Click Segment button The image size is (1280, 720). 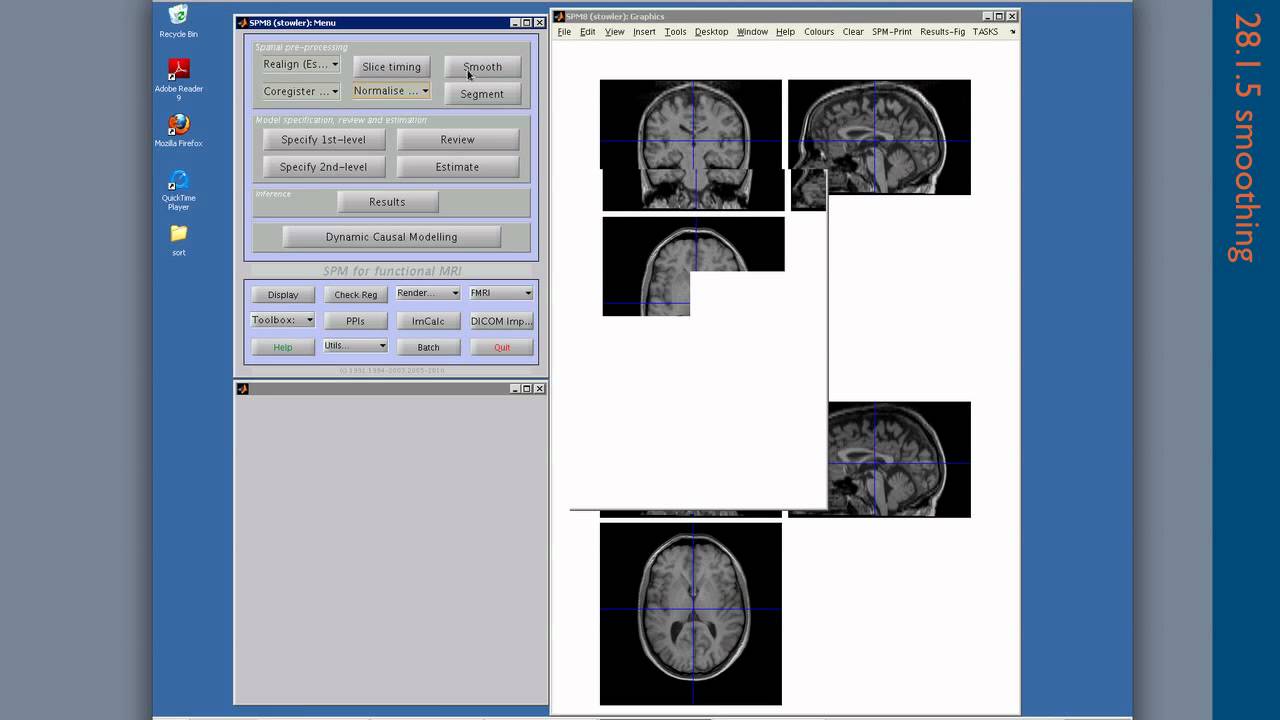[482, 94]
